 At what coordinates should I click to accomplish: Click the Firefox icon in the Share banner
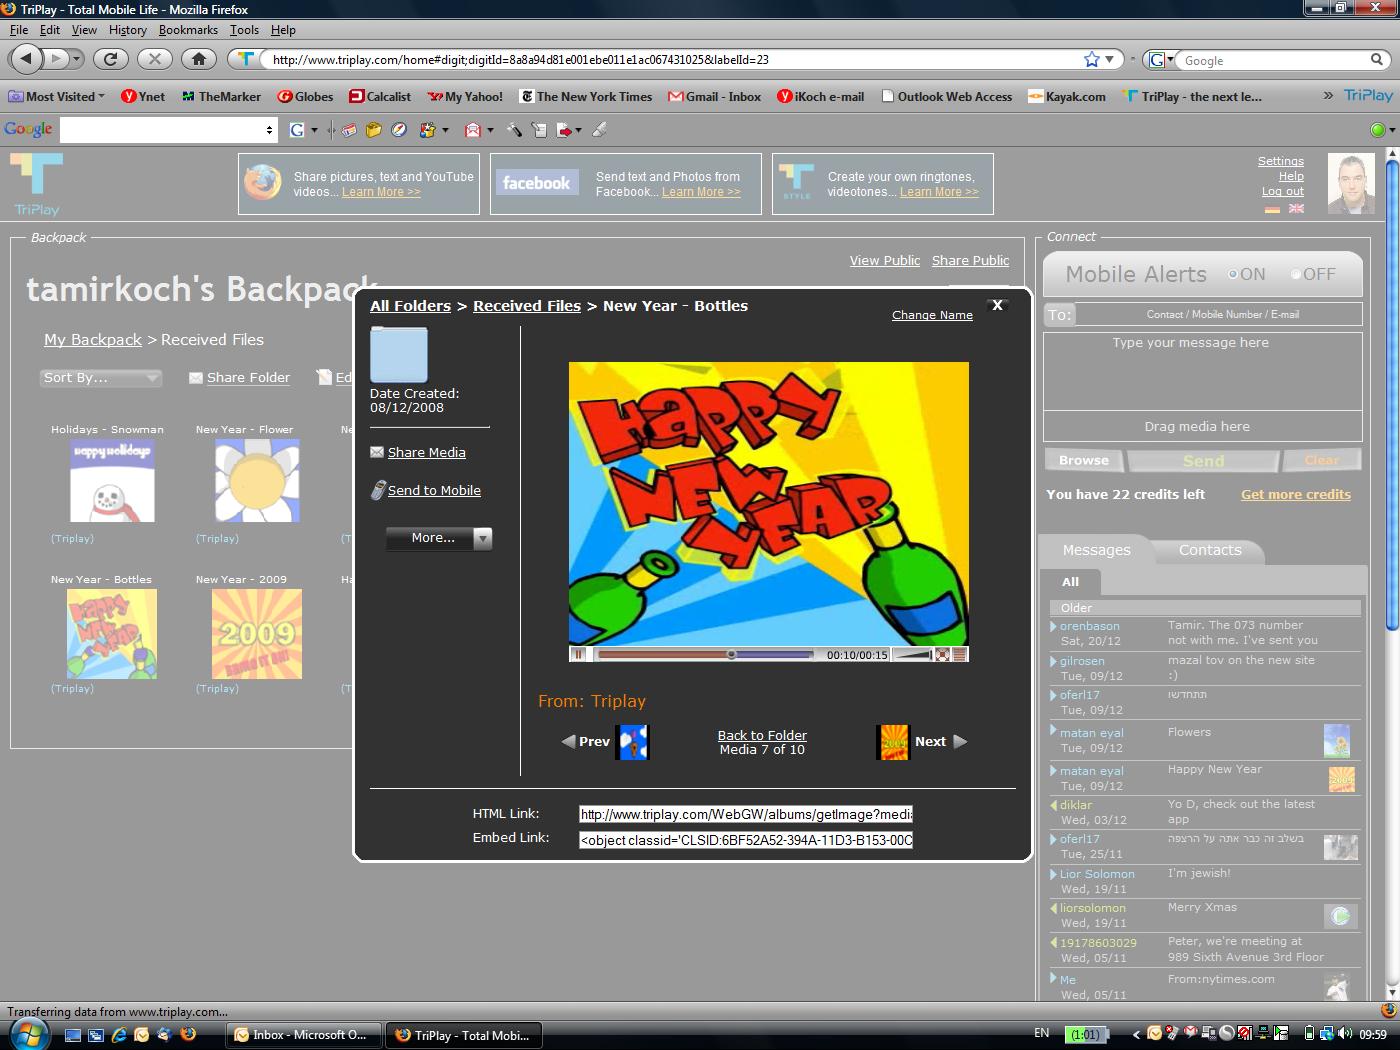263,183
